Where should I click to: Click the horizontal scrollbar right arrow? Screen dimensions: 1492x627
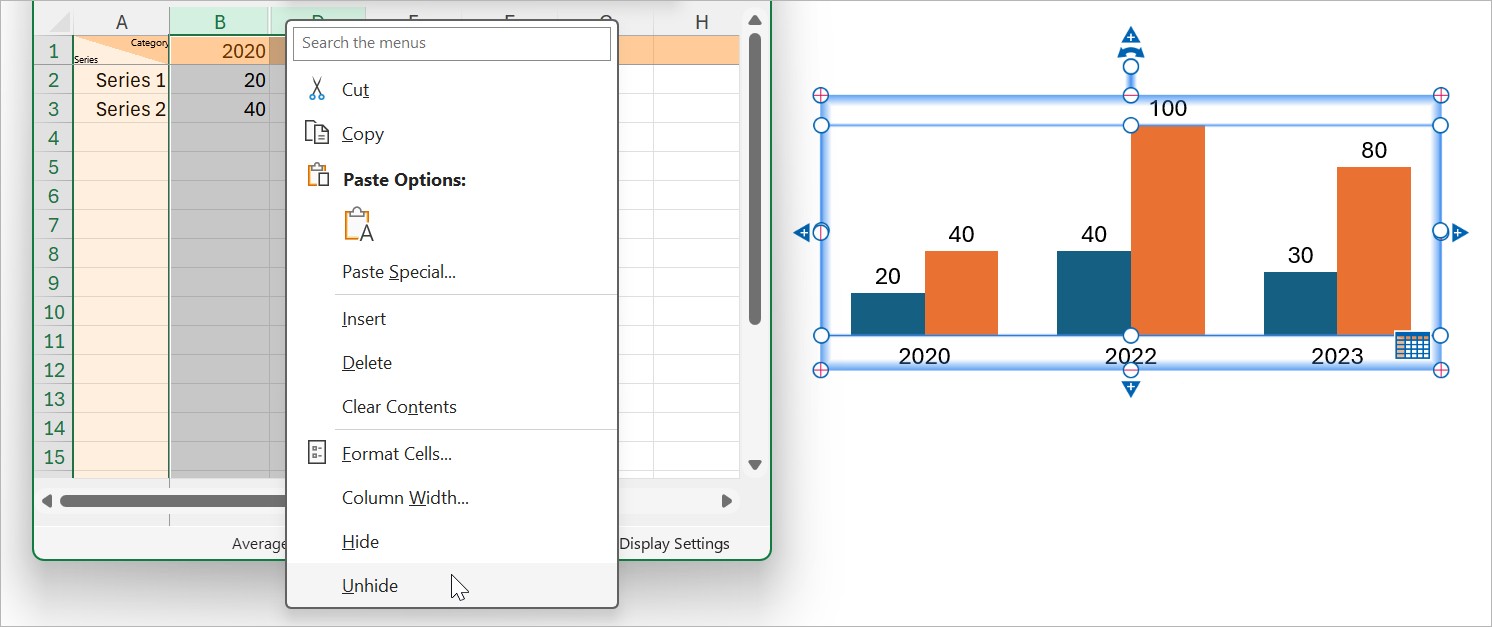[727, 501]
